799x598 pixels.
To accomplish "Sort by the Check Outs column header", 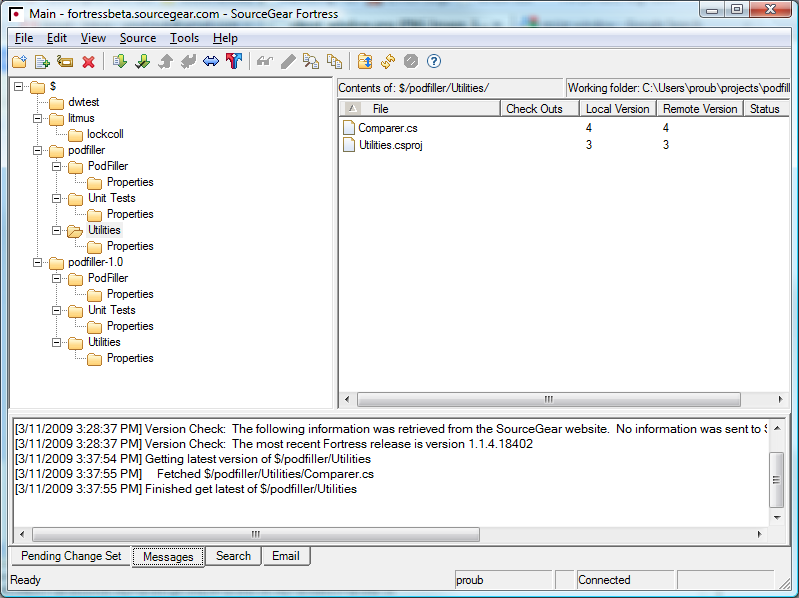I will (x=534, y=109).
